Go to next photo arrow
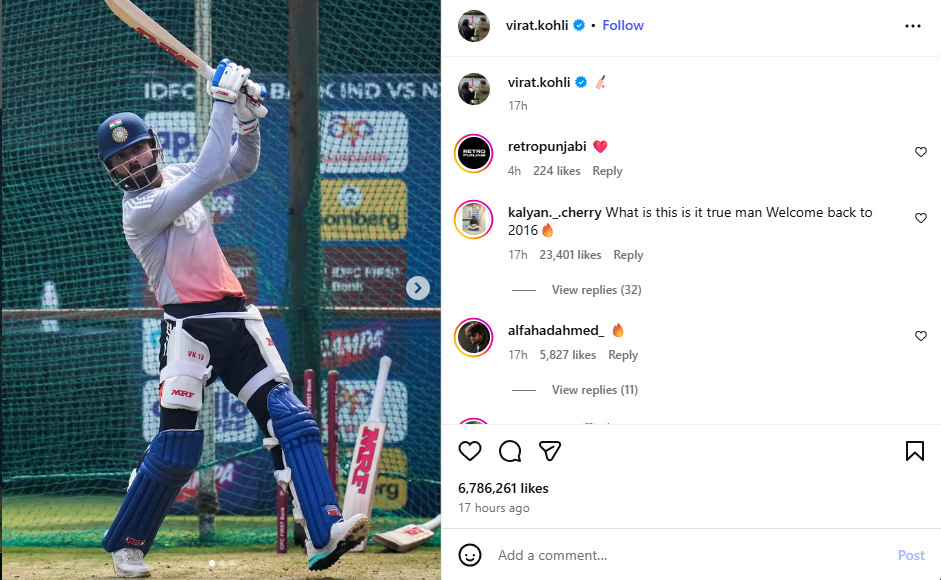 (418, 288)
